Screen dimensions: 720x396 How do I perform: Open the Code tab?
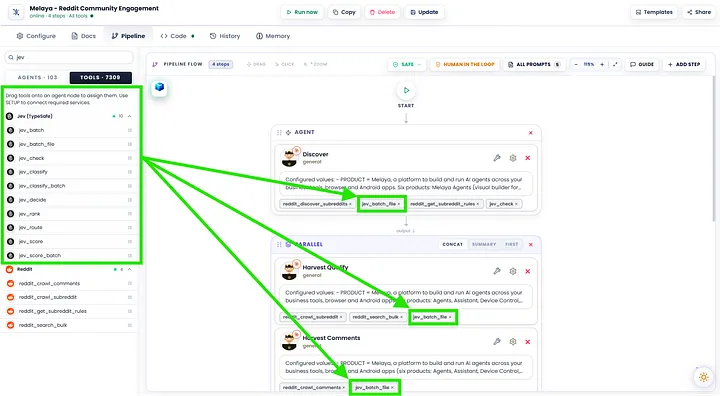[177, 36]
